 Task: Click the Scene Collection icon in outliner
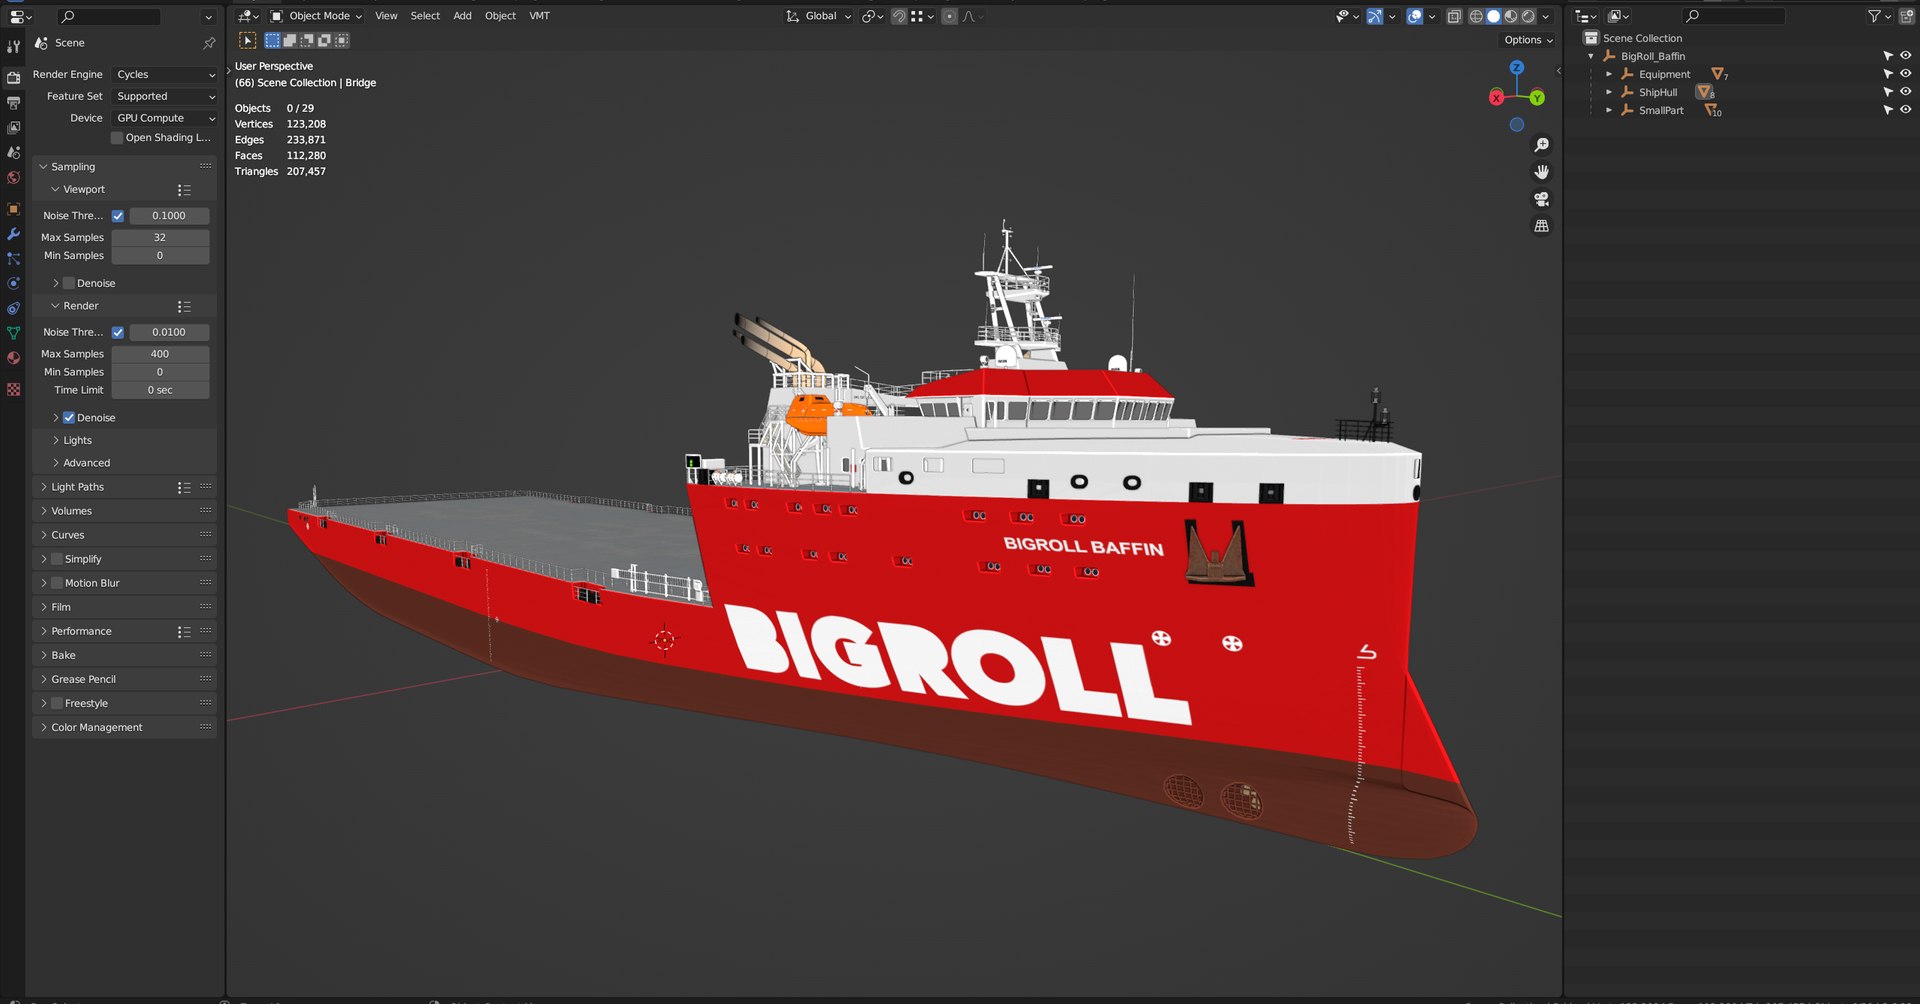pyautogui.click(x=1591, y=38)
